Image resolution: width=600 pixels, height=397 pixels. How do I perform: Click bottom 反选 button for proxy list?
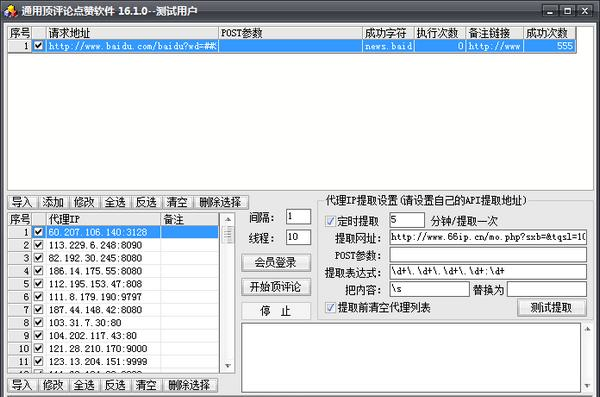tap(115, 385)
